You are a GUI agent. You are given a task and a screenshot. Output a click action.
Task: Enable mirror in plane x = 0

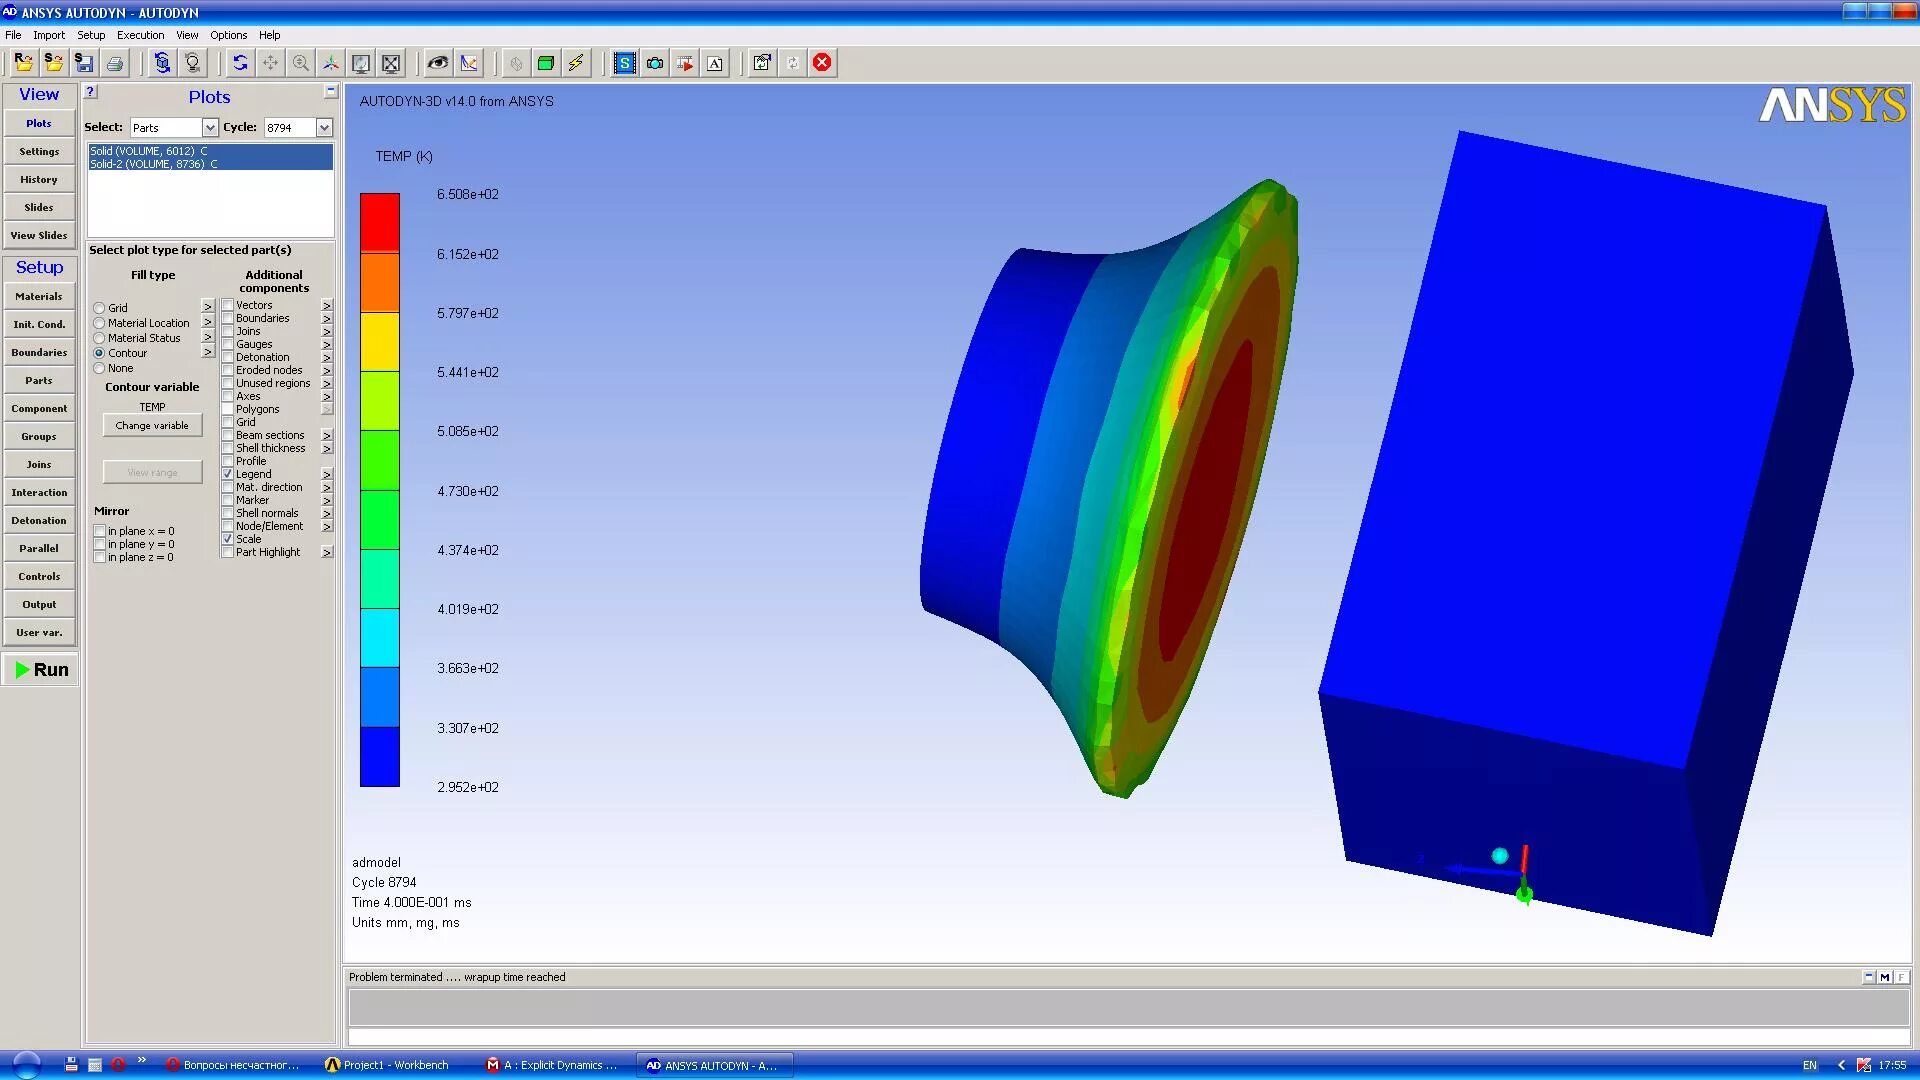tap(99, 531)
